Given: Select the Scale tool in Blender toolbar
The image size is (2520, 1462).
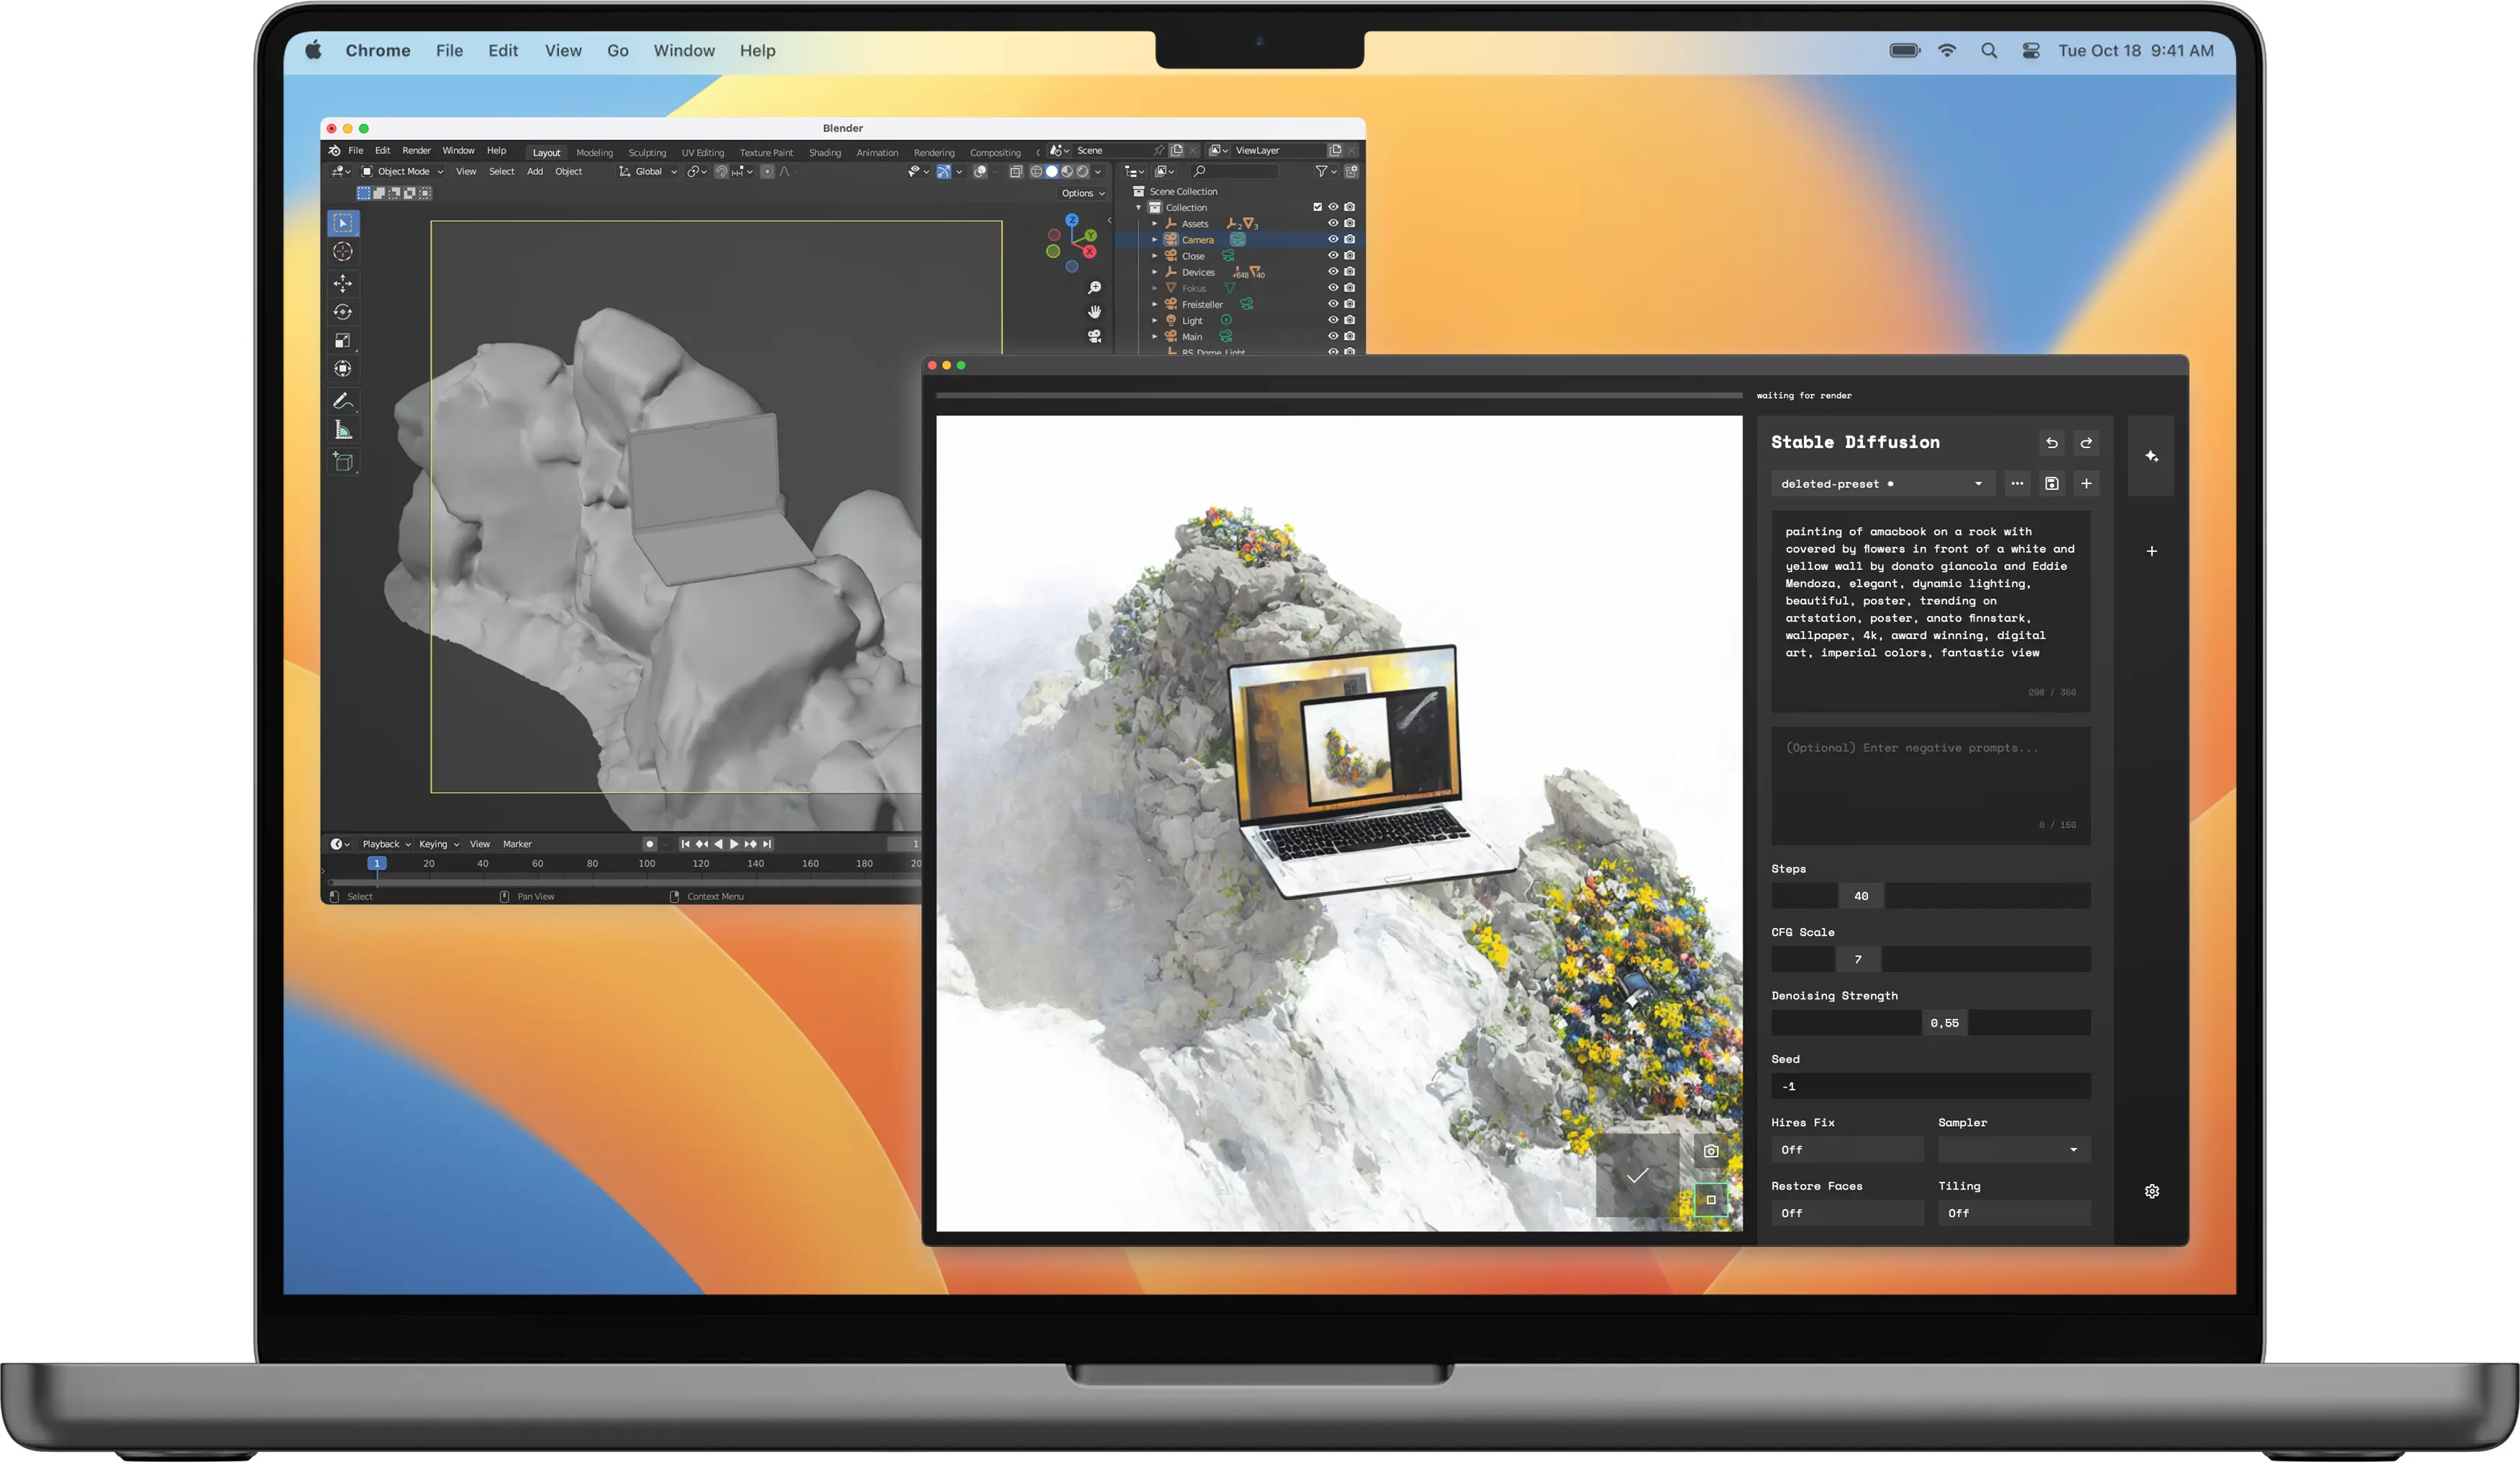Looking at the screenshot, I should [x=343, y=341].
